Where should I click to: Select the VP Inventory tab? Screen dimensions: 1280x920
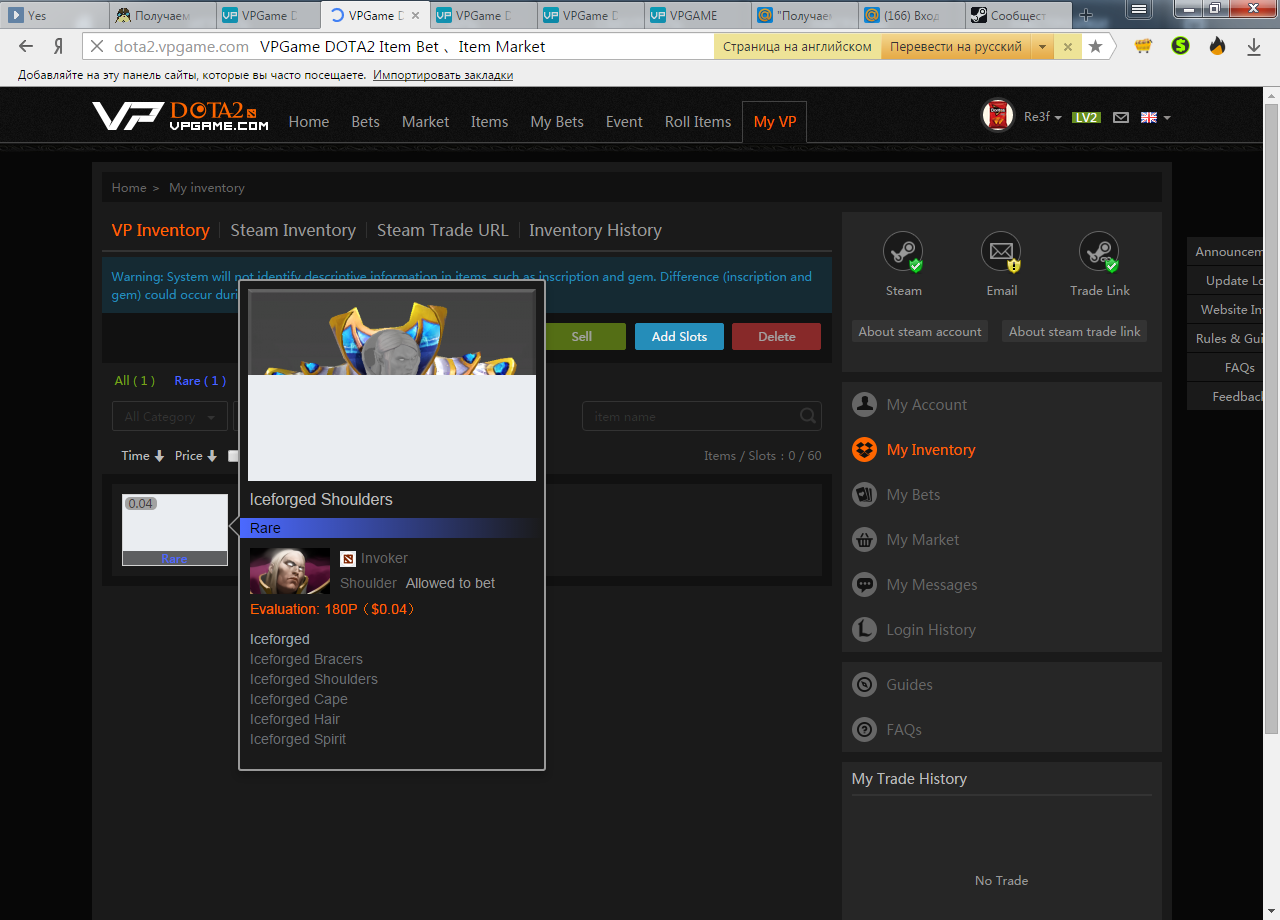(161, 230)
